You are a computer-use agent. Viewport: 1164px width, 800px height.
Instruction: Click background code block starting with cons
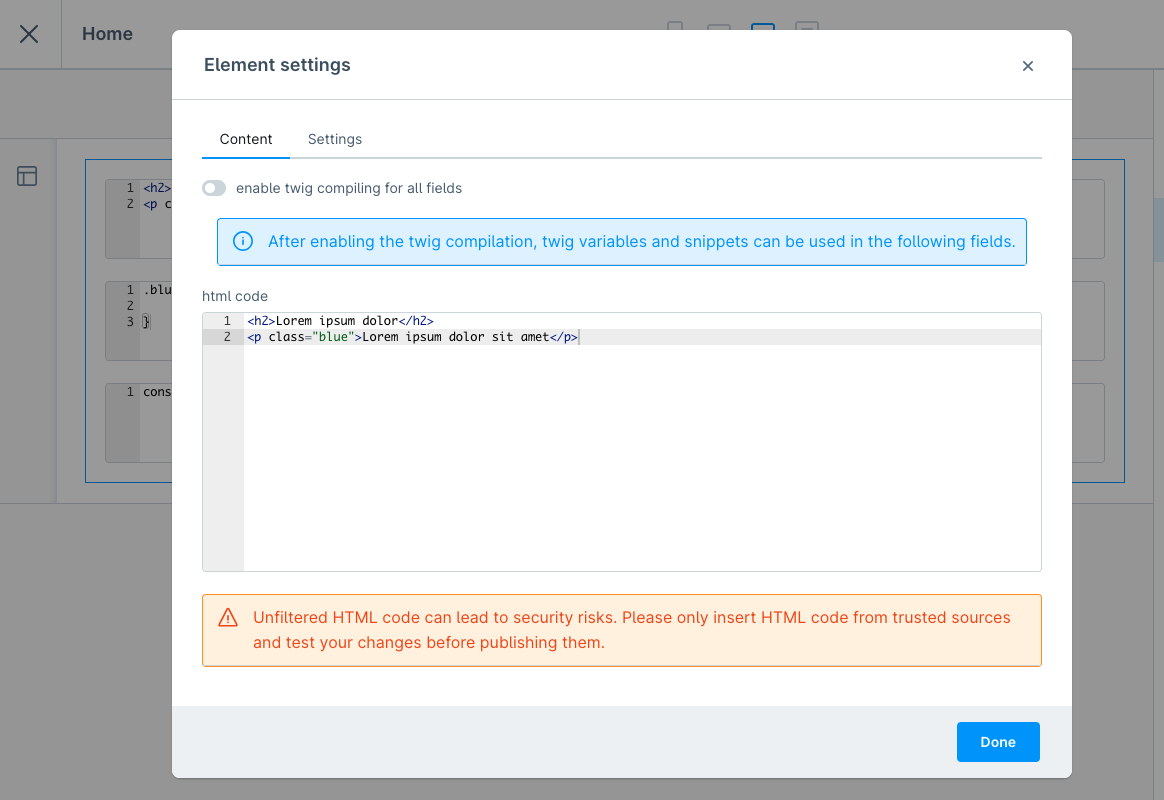click(x=140, y=422)
